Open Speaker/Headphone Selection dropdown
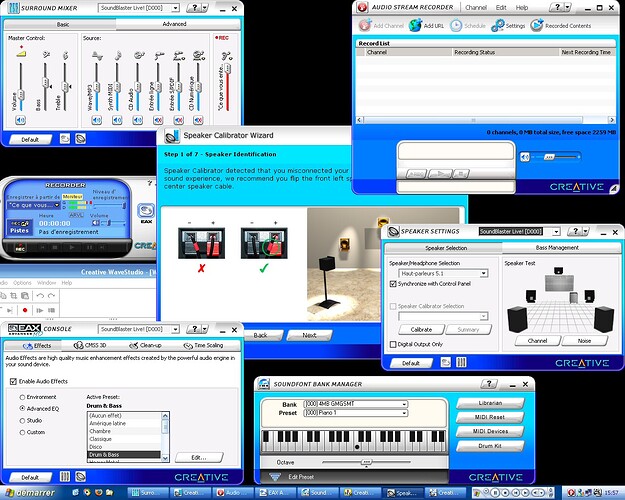The image size is (625, 500). point(483,273)
